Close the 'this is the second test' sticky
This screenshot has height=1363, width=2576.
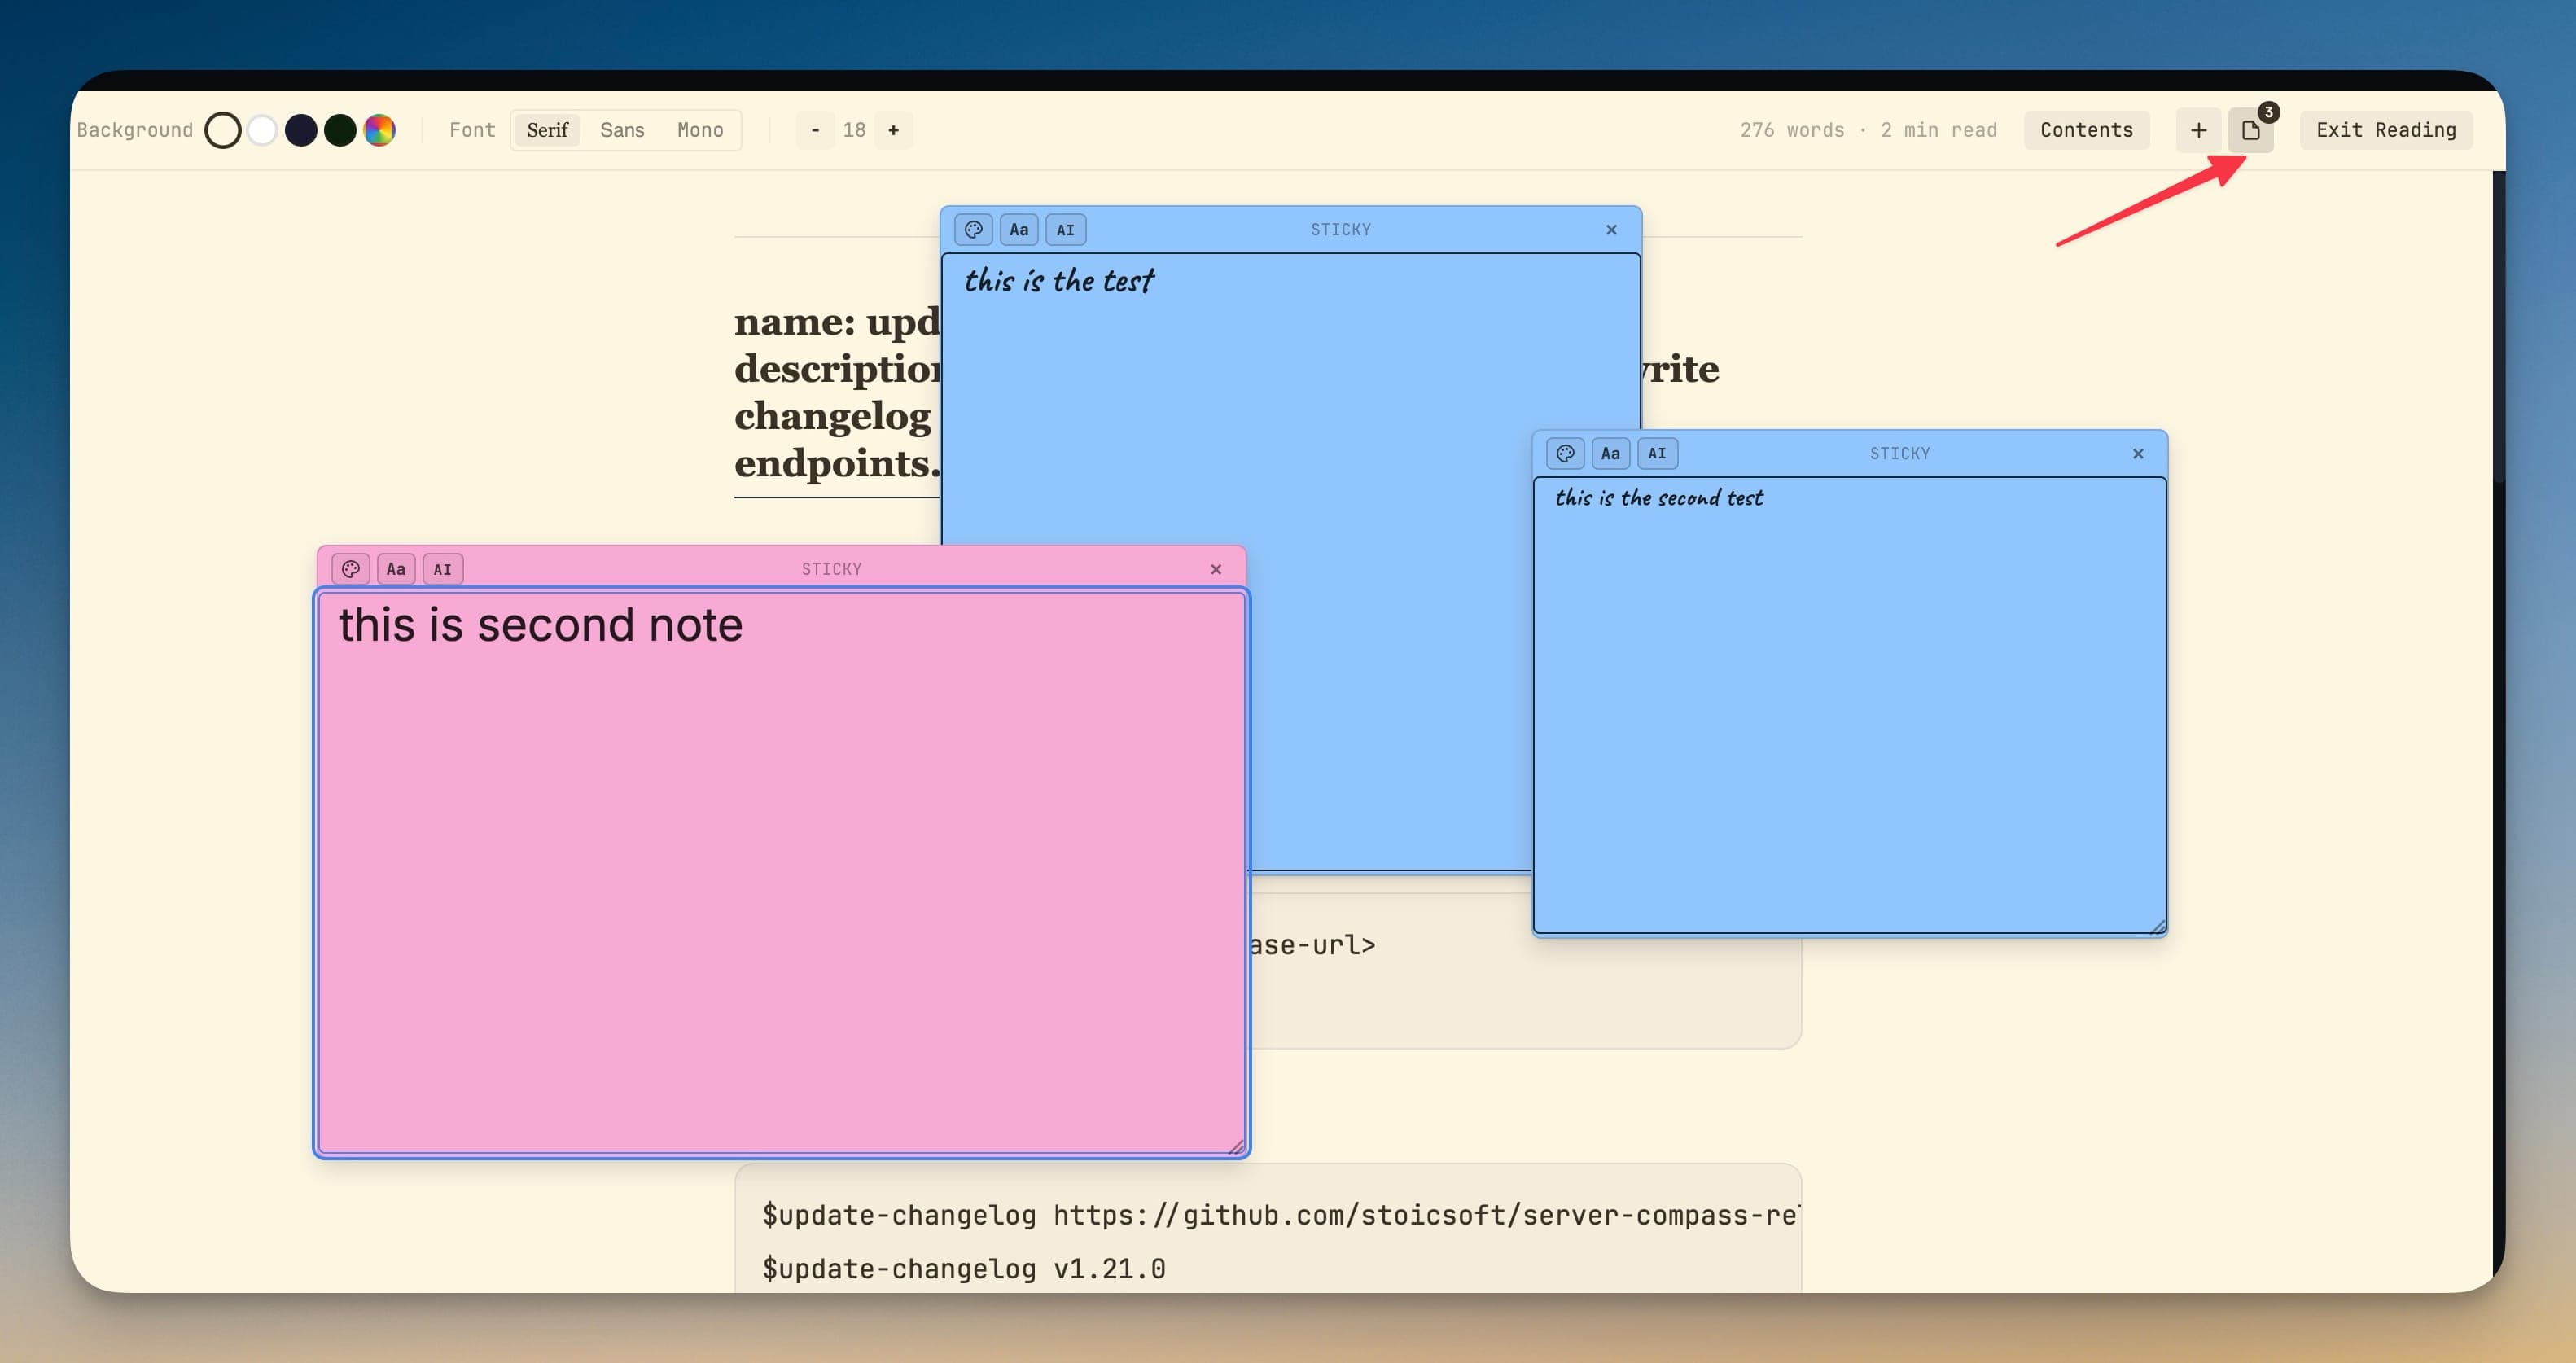pyautogui.click(x=2138, y=453)
